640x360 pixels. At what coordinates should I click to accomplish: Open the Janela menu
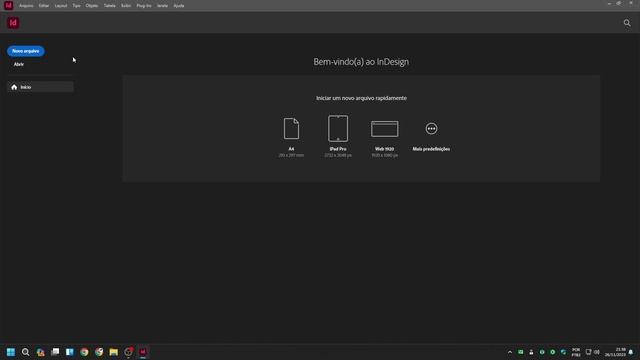162,6
